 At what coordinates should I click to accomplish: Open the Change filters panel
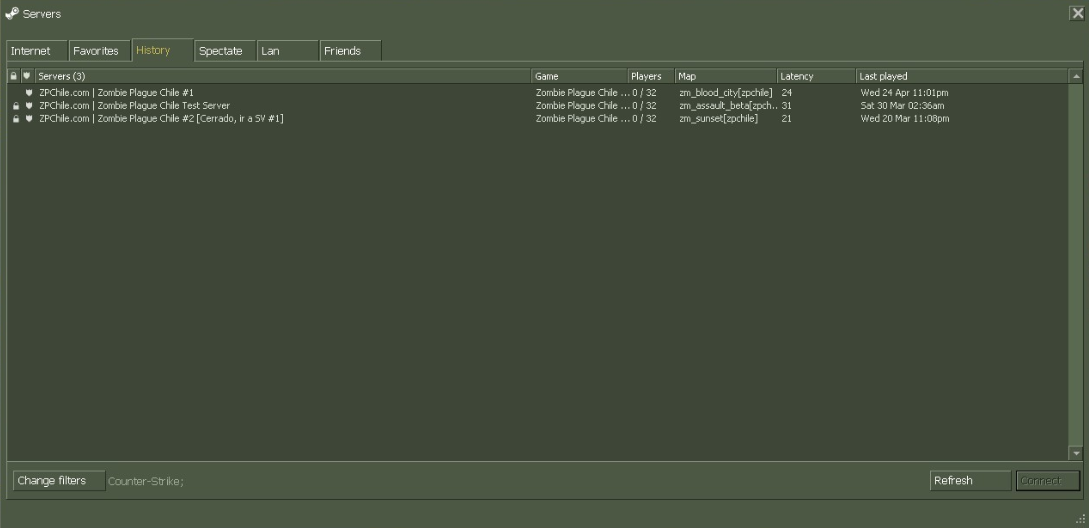click(x=59, y=481)
